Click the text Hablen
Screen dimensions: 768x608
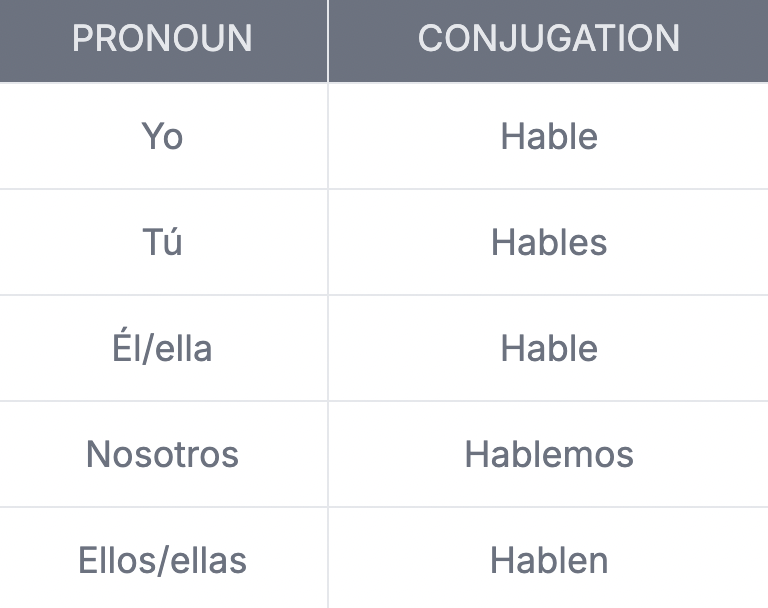(x=549, y=560)
